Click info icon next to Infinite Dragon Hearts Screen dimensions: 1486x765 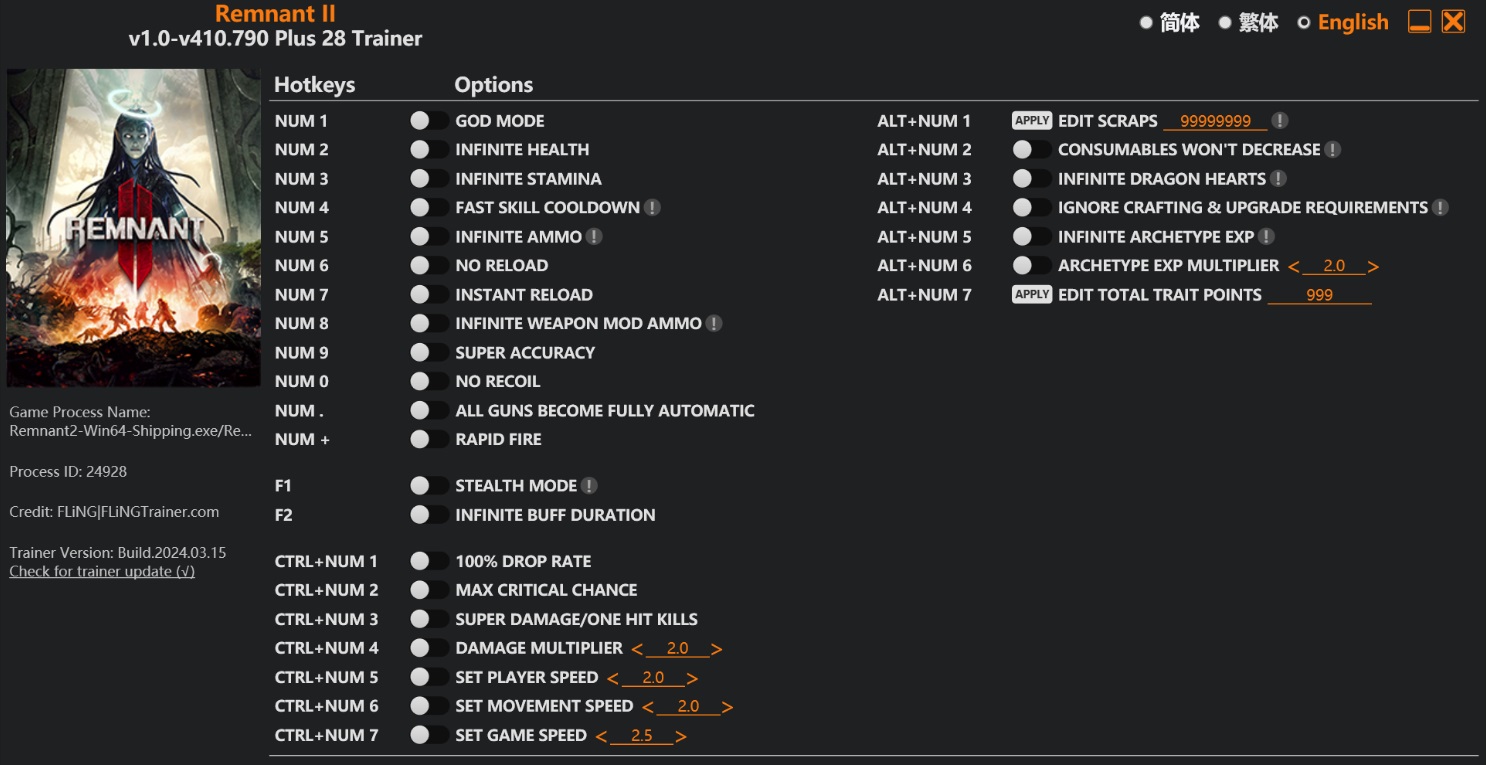pyautogui.click(x=1278, y=179)
